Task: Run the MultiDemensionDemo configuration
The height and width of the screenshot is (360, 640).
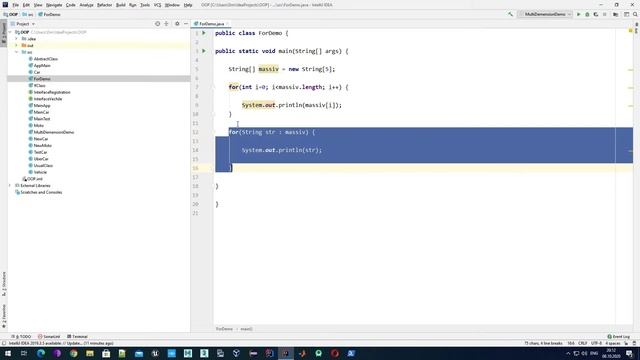Action: (578, 14)
